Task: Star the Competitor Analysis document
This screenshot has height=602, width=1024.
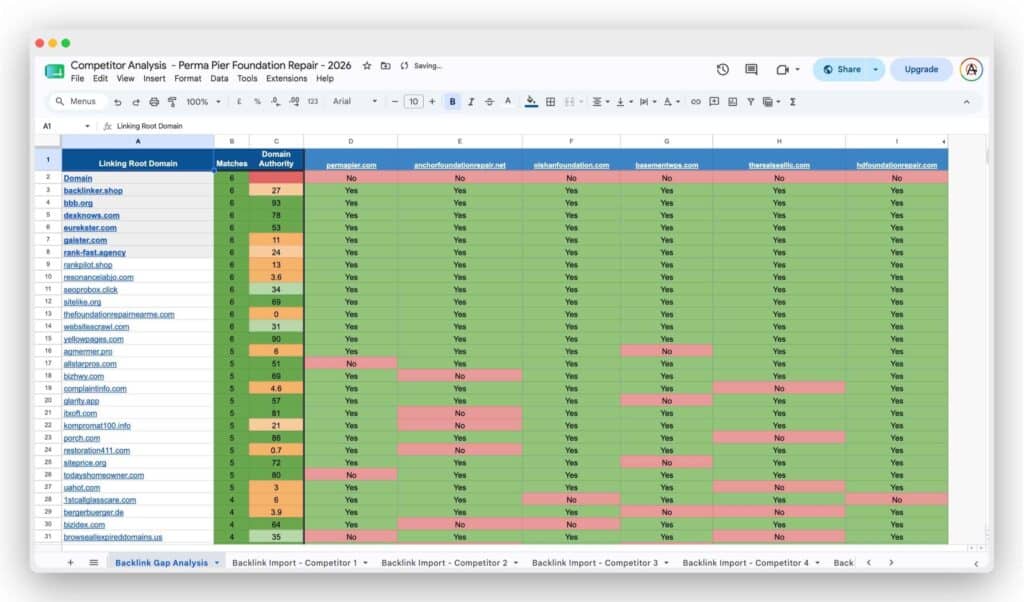Action: pos(367,65)
